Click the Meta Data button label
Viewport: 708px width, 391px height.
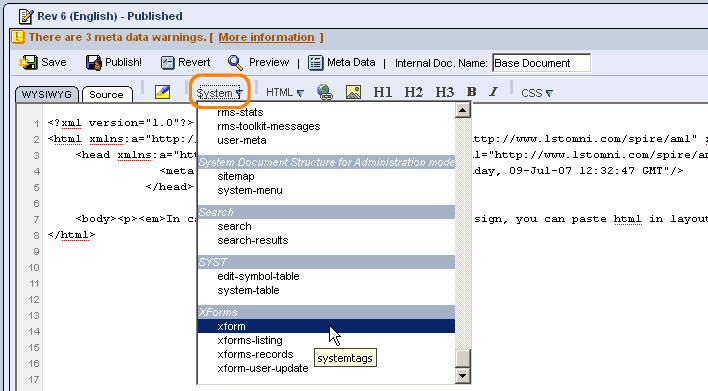[x=351, y=62]
